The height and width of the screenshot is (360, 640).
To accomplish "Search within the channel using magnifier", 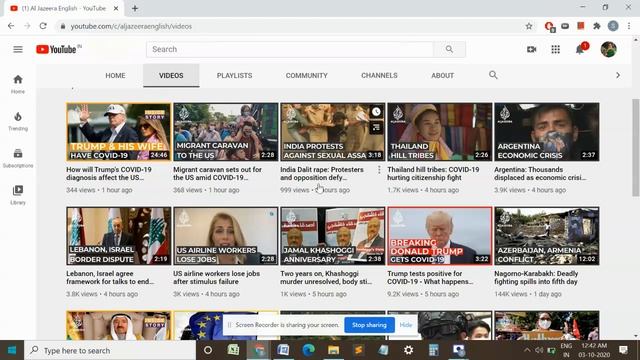I will pyautogui.click(x=493, y=75).
